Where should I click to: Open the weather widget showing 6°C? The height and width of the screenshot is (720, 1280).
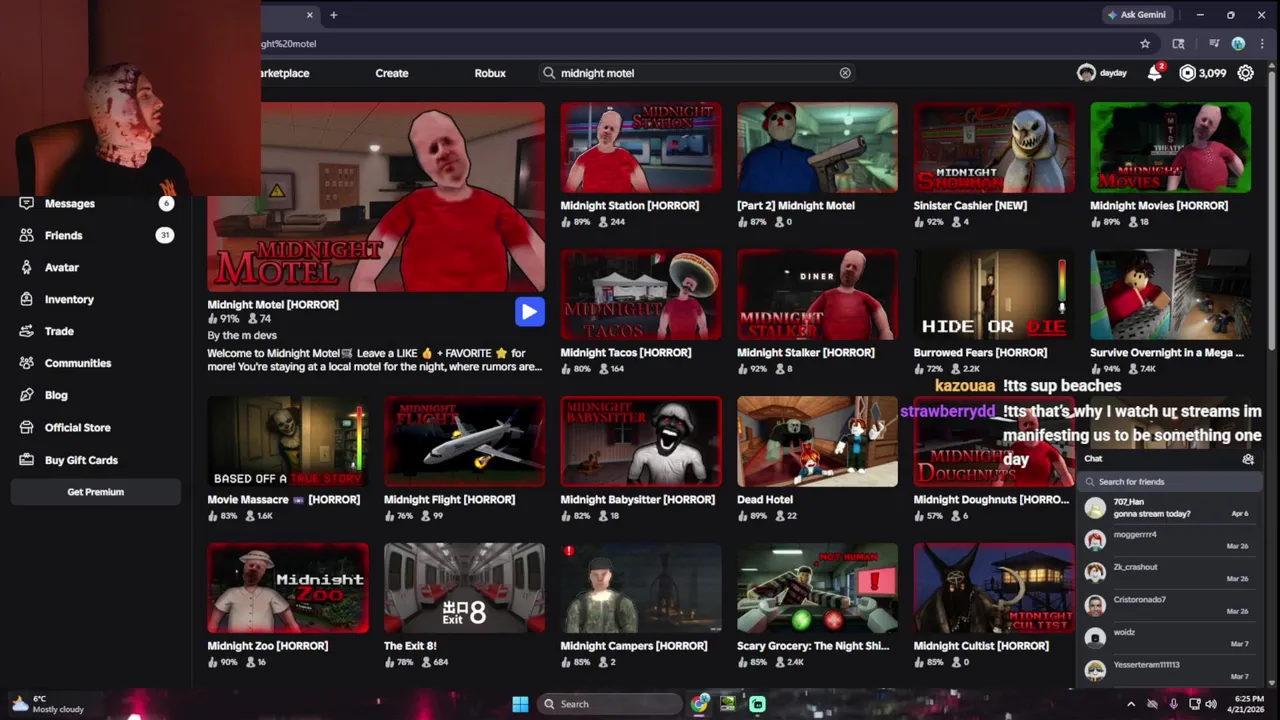click(x=48, y=704)
